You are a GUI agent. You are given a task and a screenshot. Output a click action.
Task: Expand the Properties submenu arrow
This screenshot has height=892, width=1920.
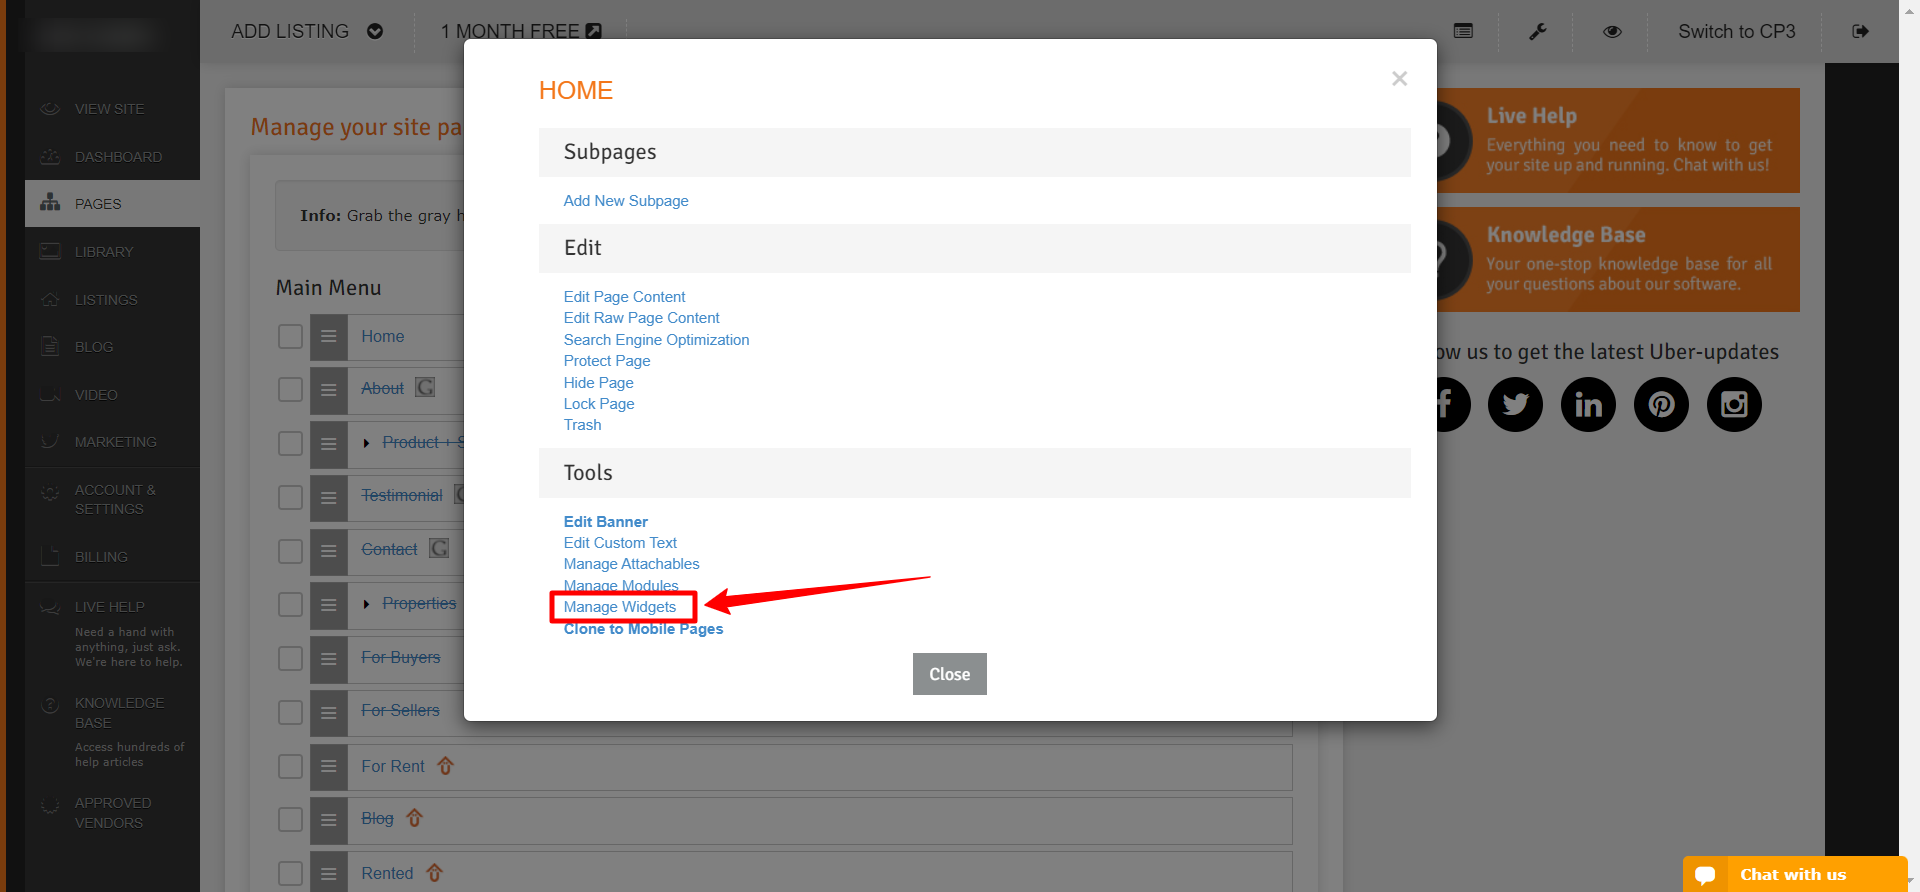click(367, 604)
